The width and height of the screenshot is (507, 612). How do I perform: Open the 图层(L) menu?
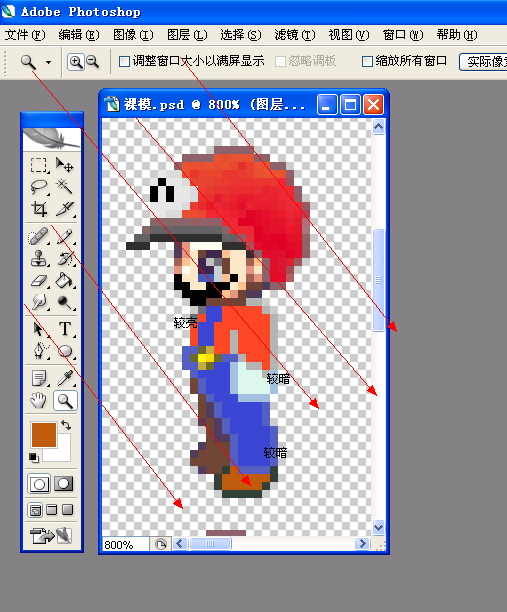(x=187, y=35)
